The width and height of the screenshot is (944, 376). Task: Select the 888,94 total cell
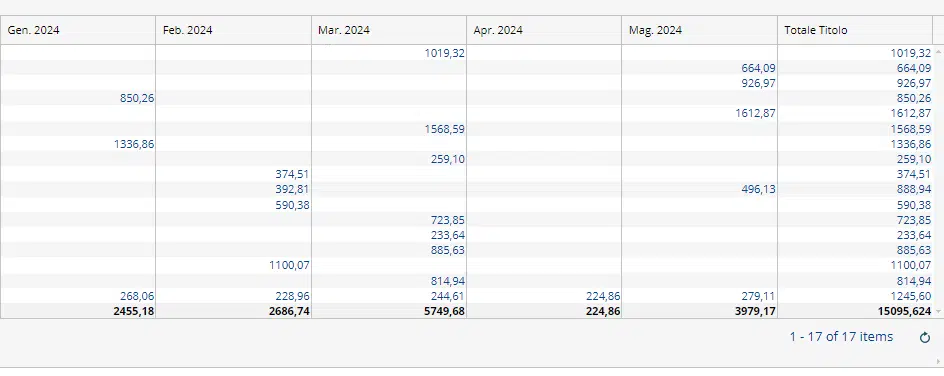[x=913, y=190]
